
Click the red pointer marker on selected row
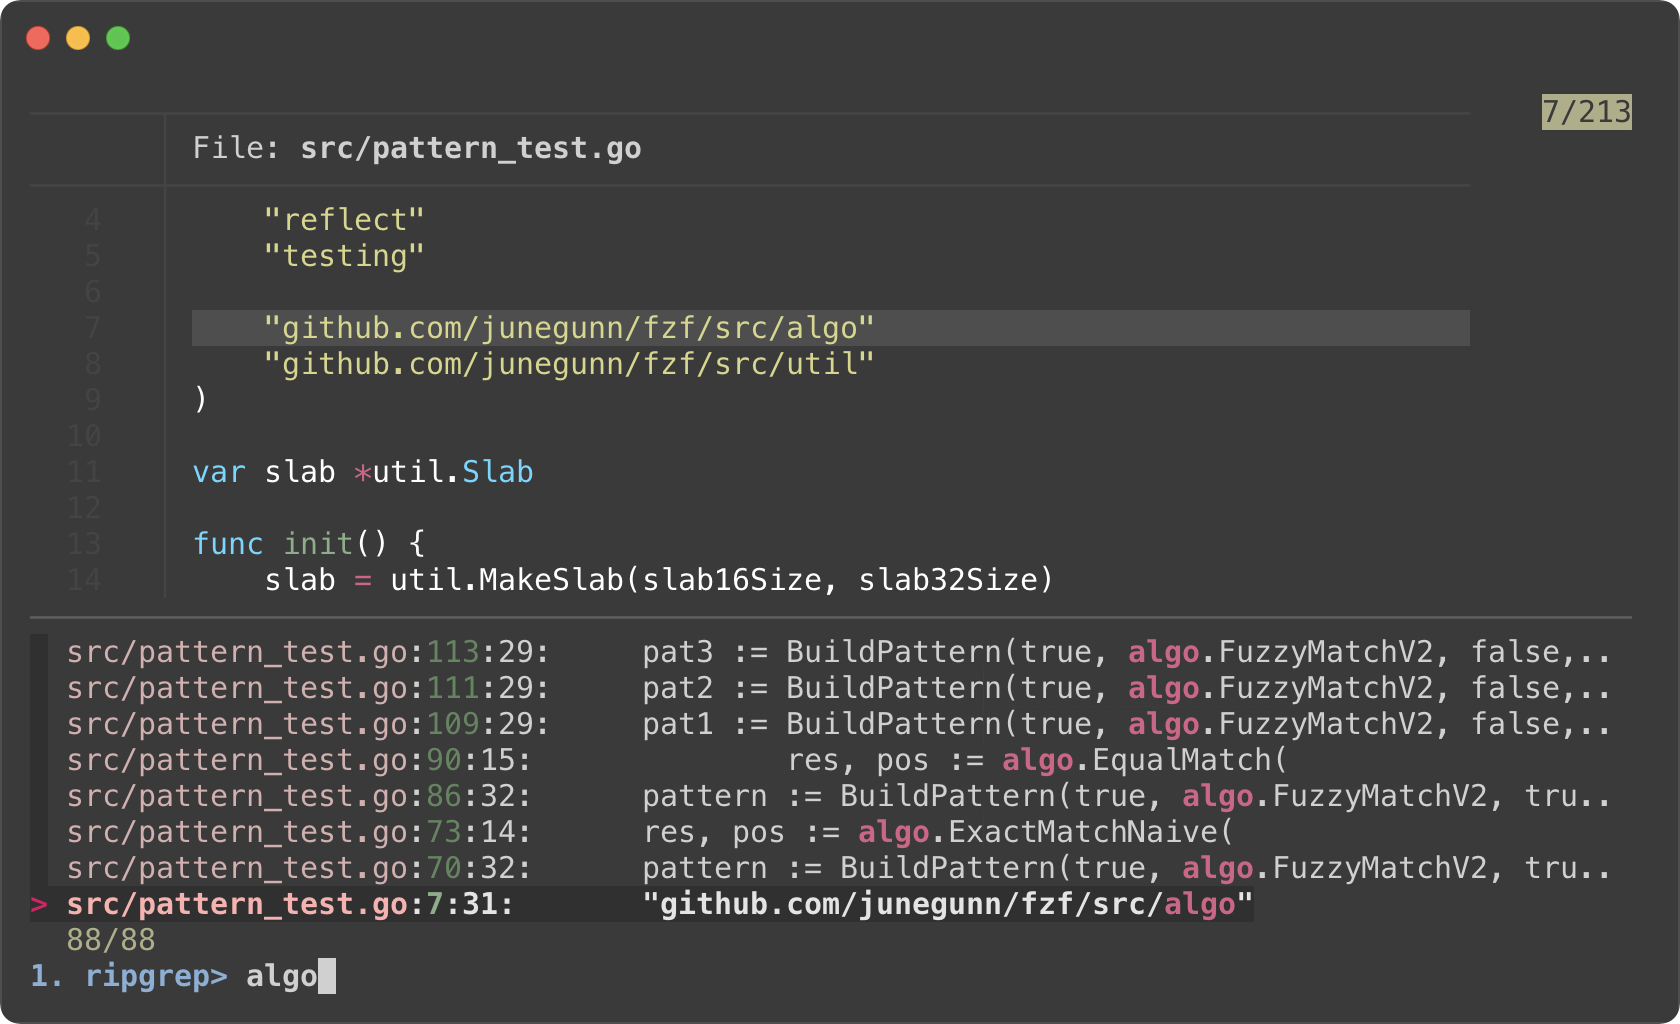39,904
